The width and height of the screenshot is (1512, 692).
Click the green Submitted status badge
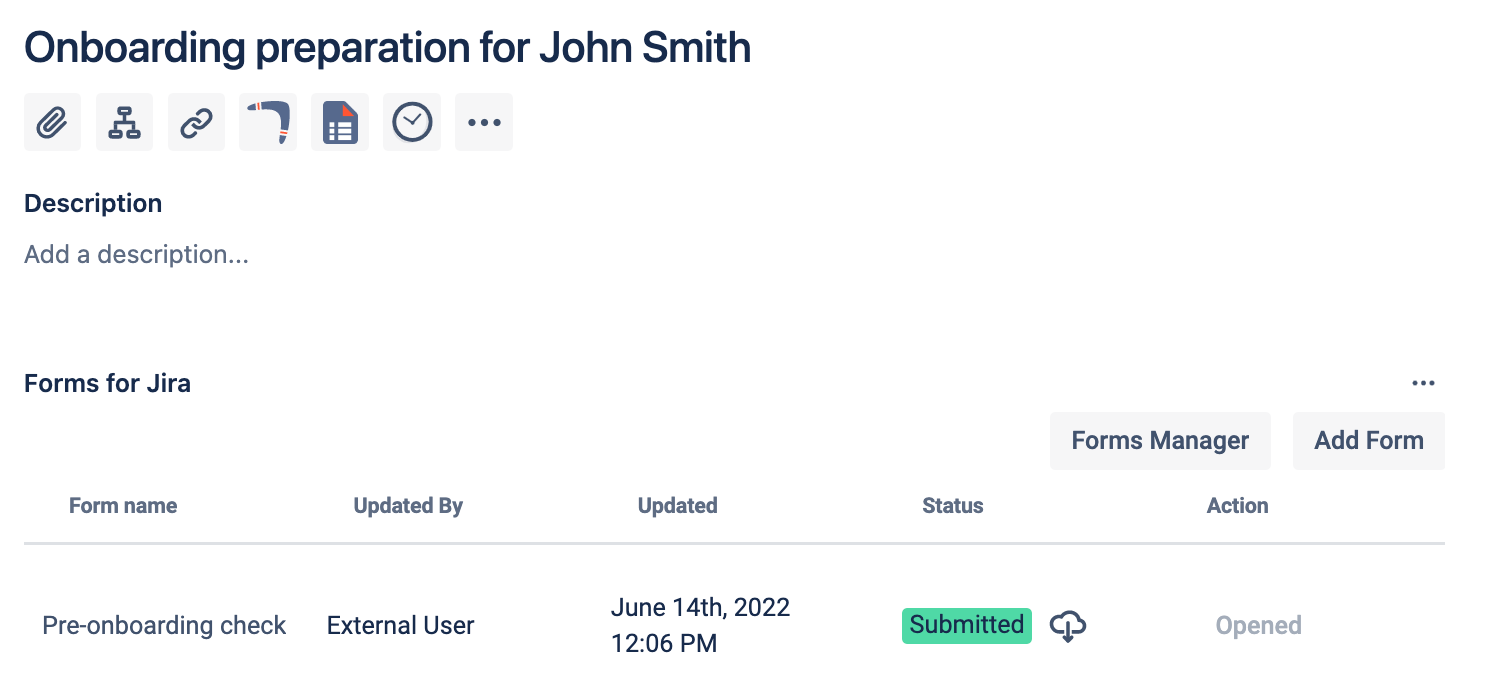(966, 625)
